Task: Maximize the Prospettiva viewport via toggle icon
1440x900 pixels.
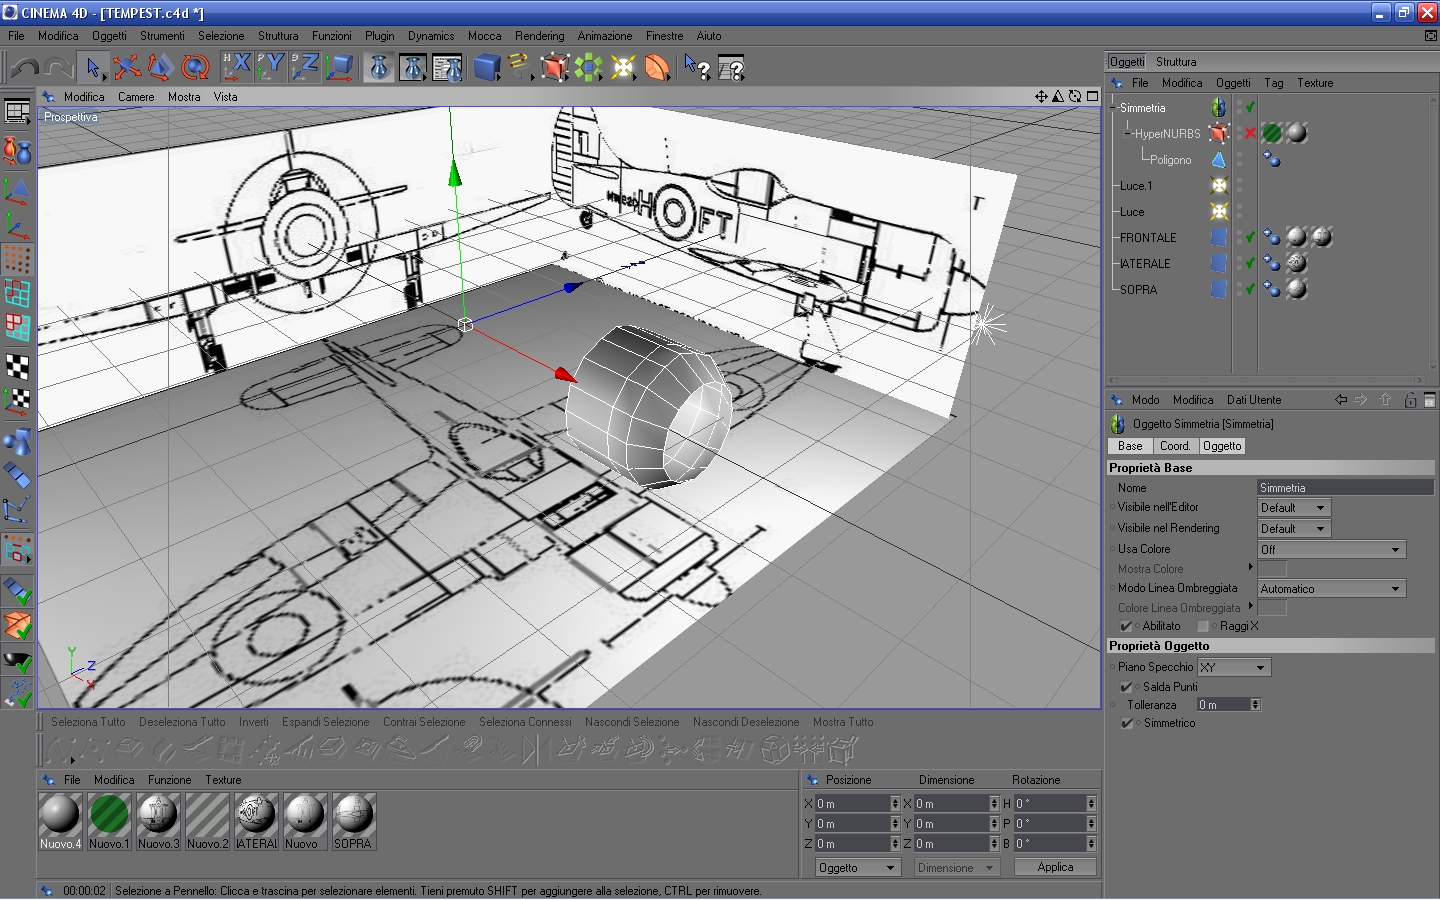Action: pyautogui.click(x=1093, y=96)
